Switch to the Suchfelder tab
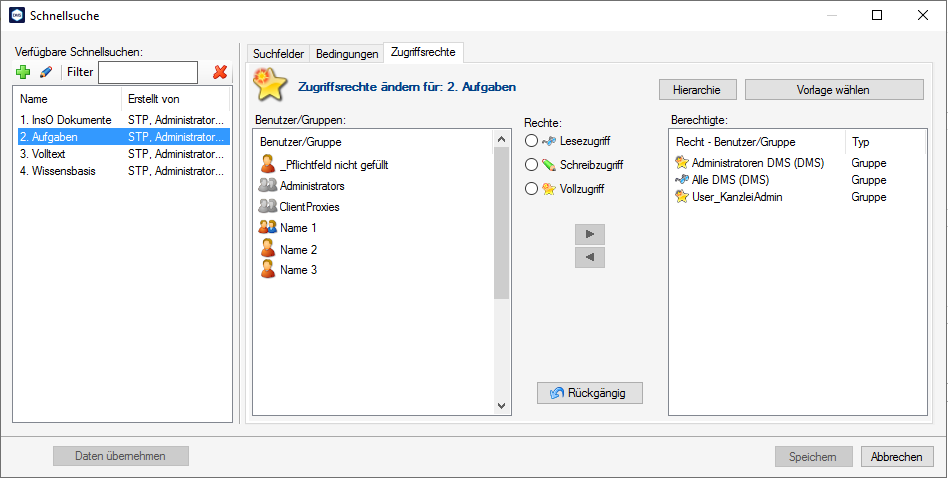The image size is (948, 478). (x=278, y=54)
